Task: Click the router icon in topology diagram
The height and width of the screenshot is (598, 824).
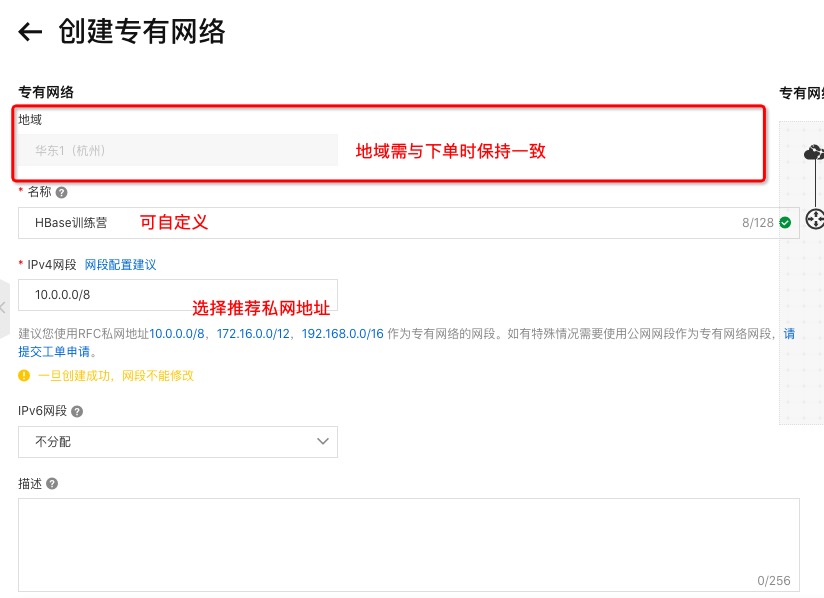Action: 815,219
